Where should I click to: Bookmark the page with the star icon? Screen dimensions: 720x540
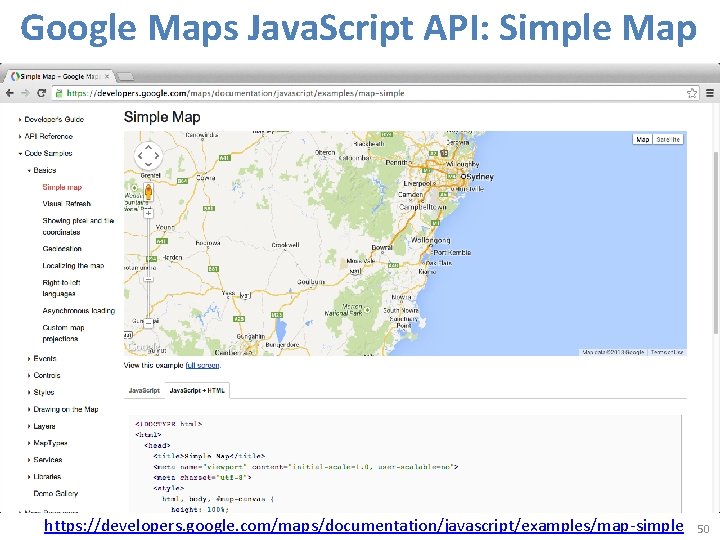[x=692, y=93]
